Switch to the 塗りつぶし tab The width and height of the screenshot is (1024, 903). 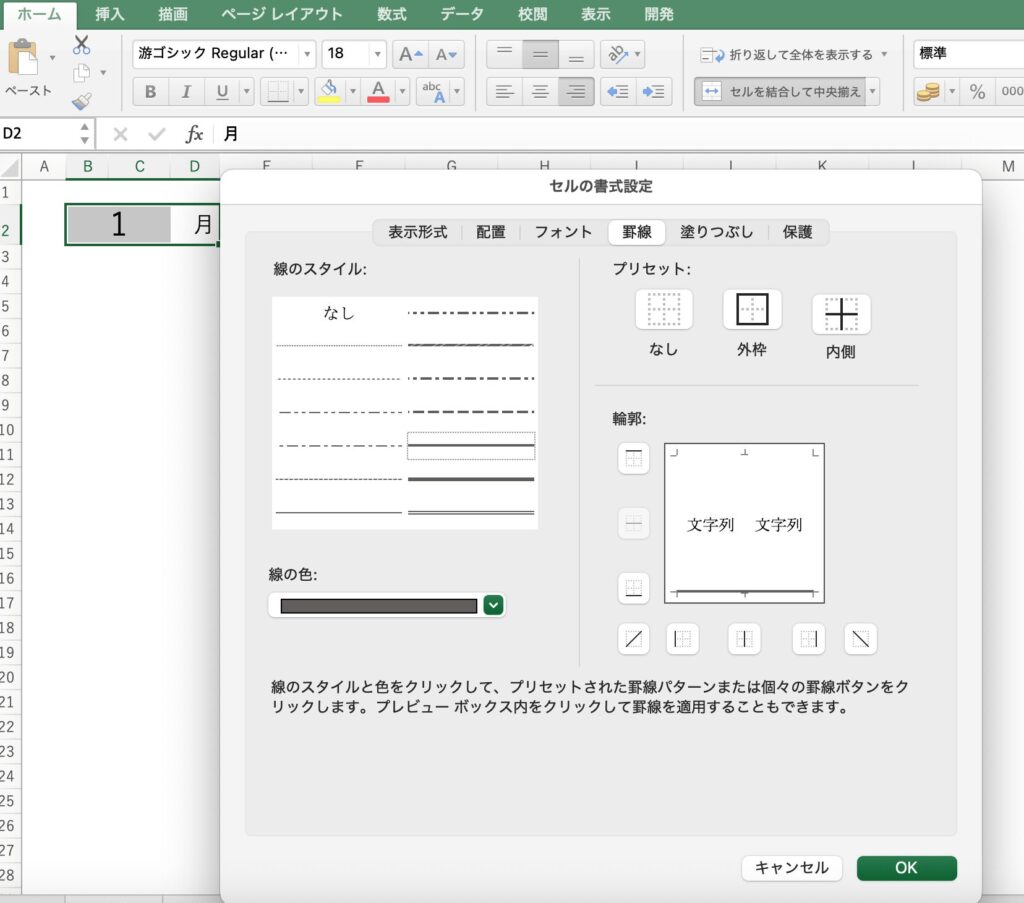coord(716,232)
